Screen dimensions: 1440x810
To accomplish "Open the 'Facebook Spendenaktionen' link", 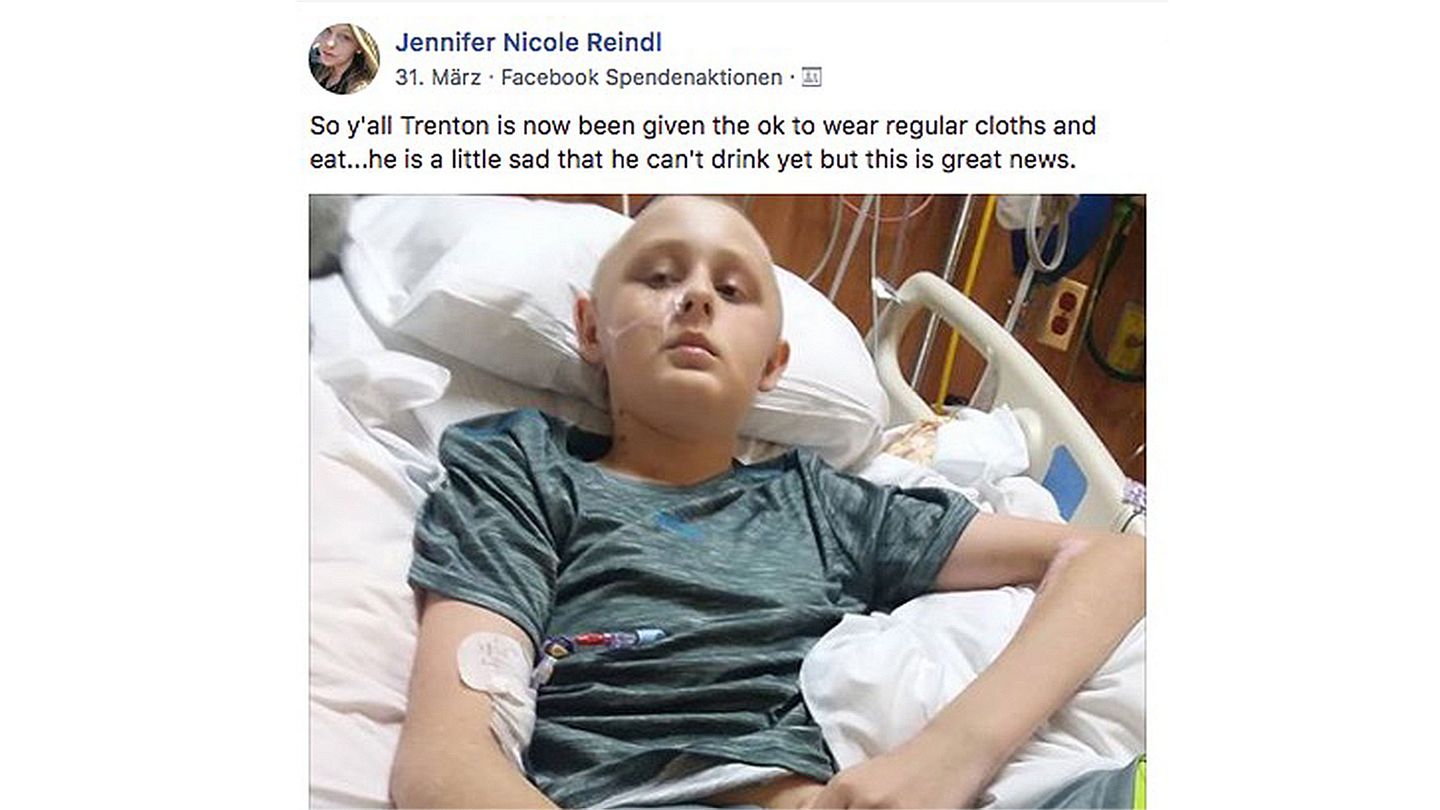I will pos(641,77).
